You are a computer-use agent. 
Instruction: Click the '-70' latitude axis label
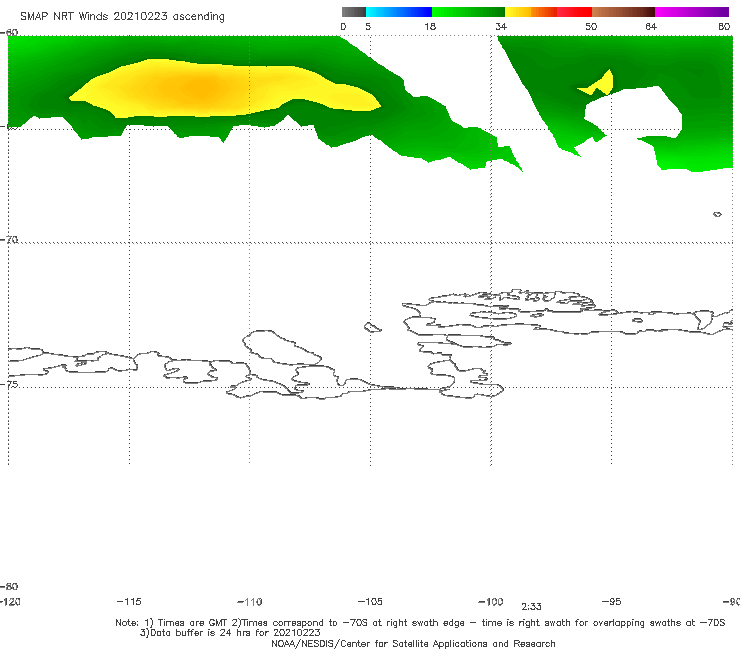(x=9, y=239)
